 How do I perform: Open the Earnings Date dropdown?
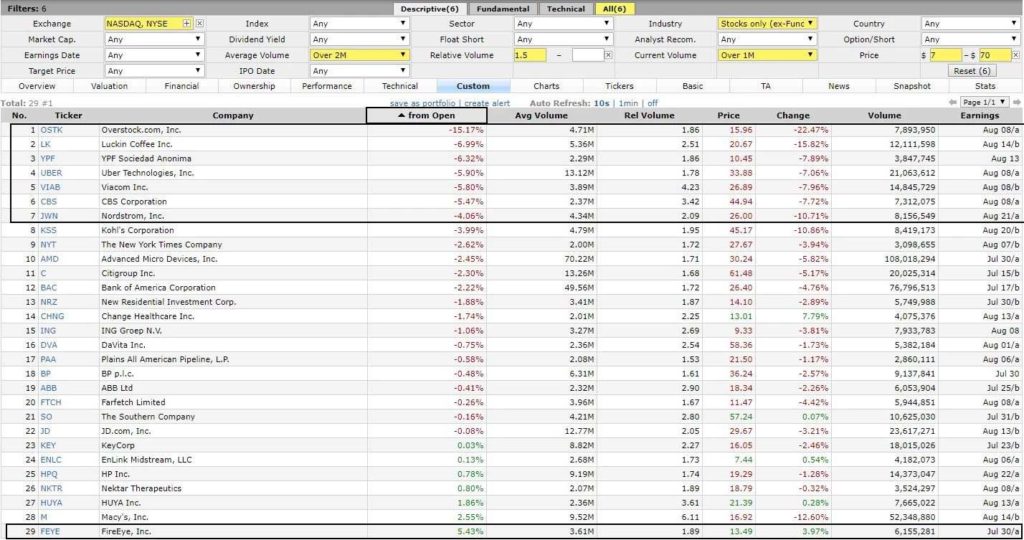[x=155, y=56]
